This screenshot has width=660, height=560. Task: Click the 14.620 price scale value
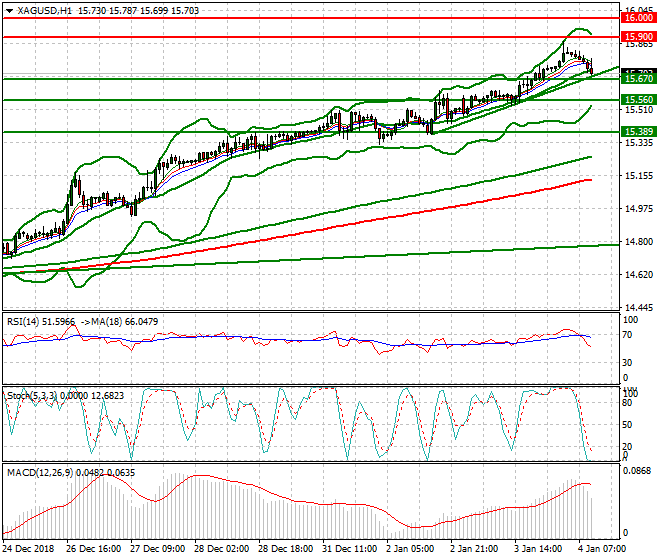point(639,275)
